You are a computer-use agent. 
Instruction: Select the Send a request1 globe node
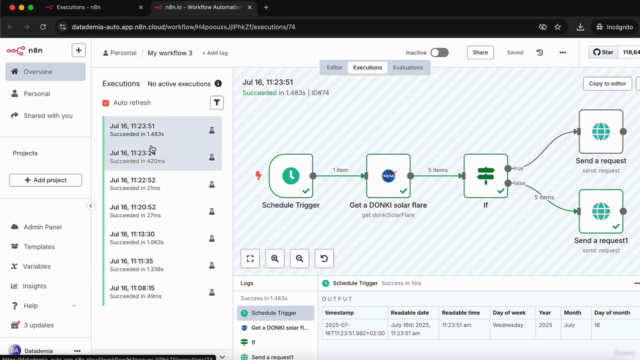[601, 211]
